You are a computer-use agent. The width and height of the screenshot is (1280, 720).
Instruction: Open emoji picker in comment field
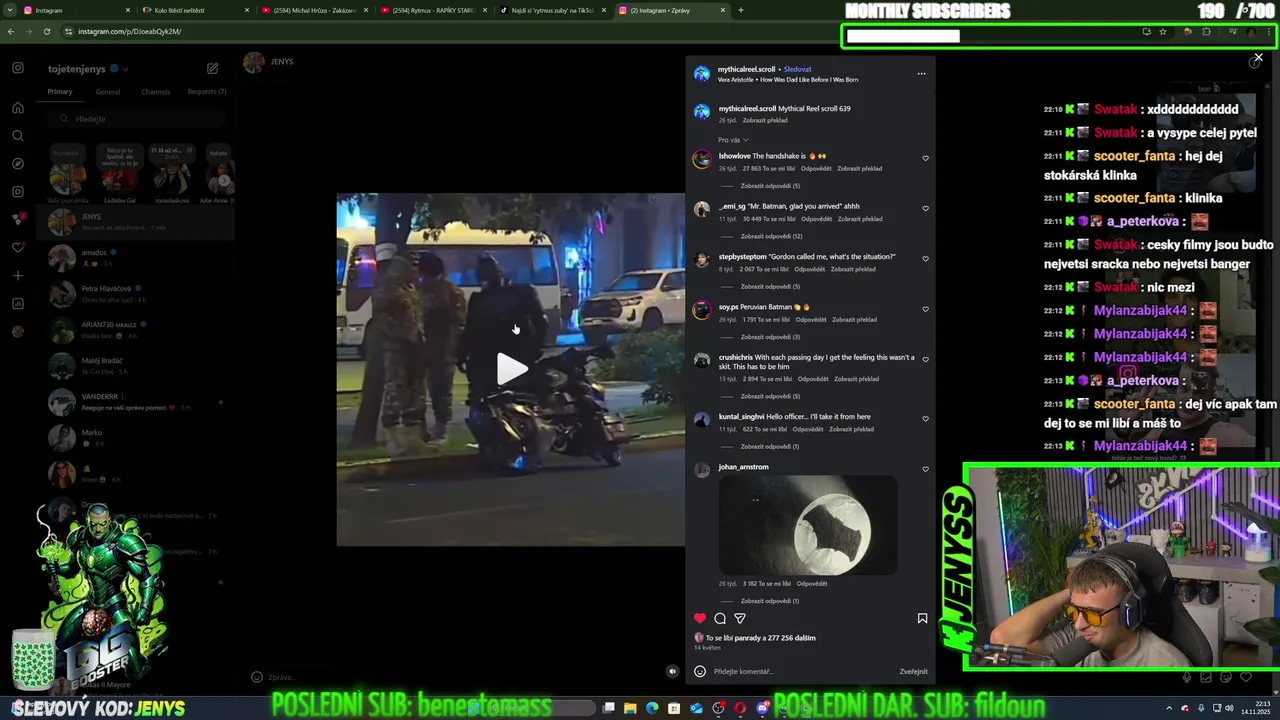click(x=700, y=671)
